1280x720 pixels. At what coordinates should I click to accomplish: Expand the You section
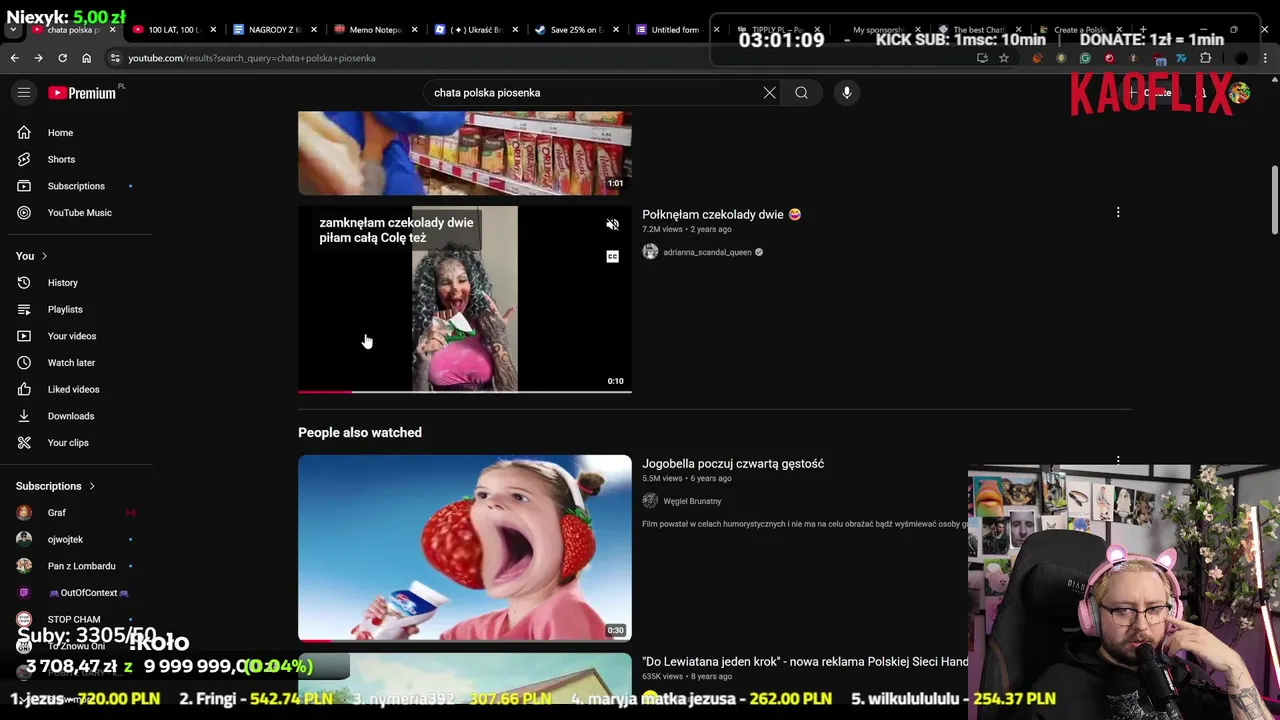click(32, 256)
